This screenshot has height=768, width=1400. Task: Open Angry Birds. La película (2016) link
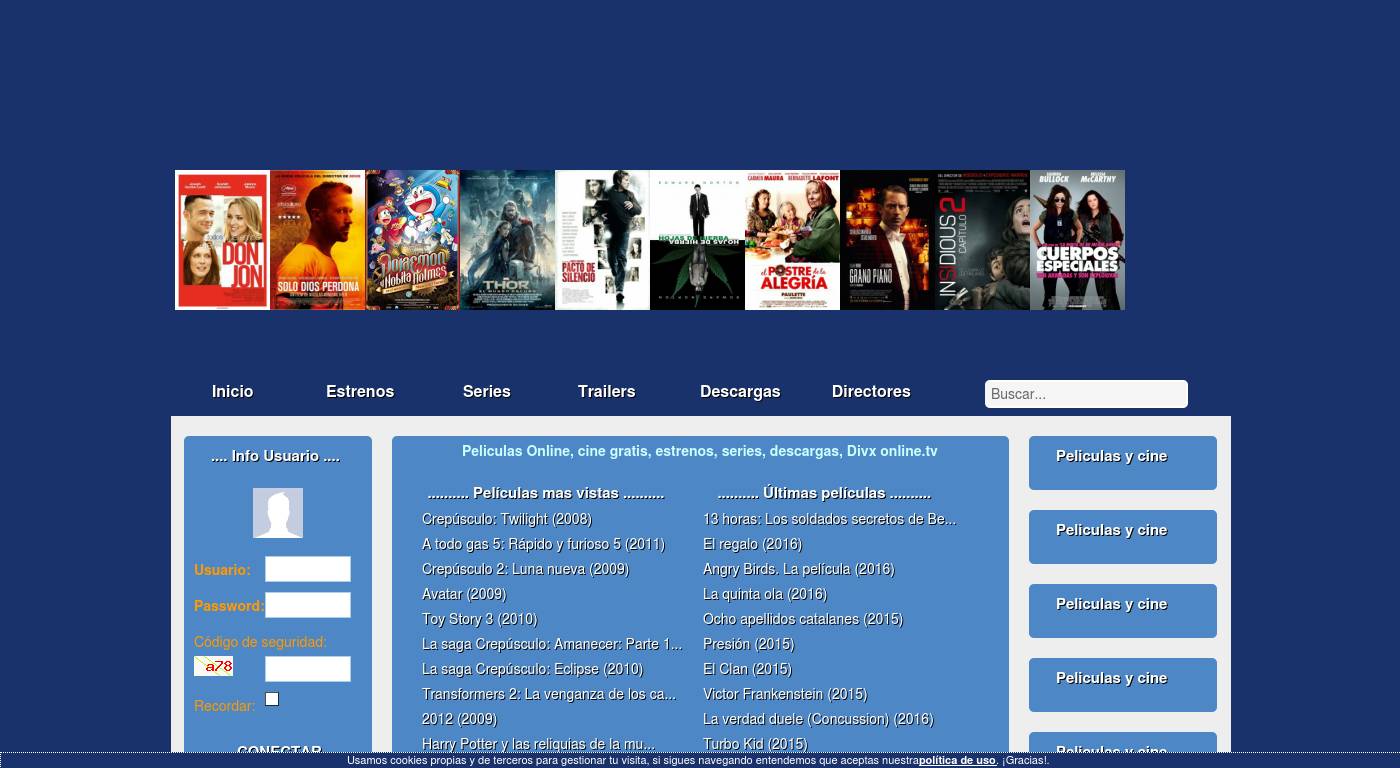798,569
